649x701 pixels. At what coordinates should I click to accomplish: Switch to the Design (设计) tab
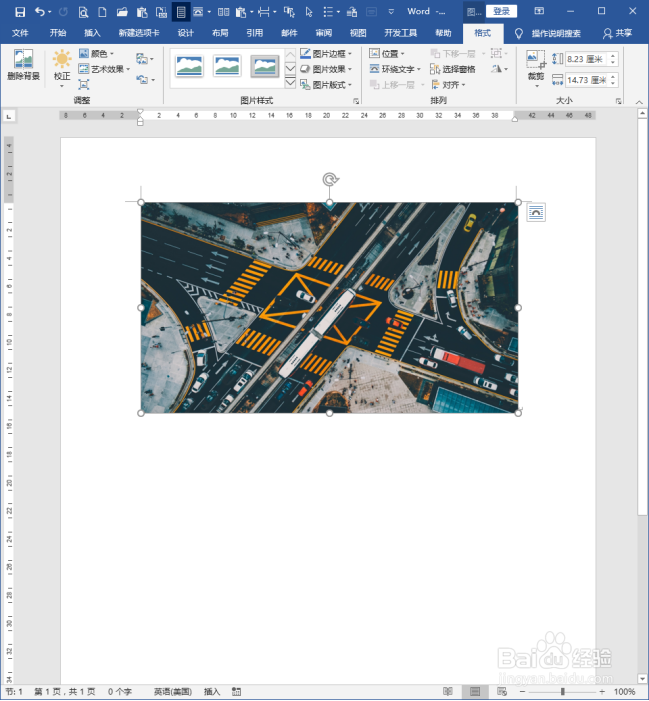tap(185, 33)
